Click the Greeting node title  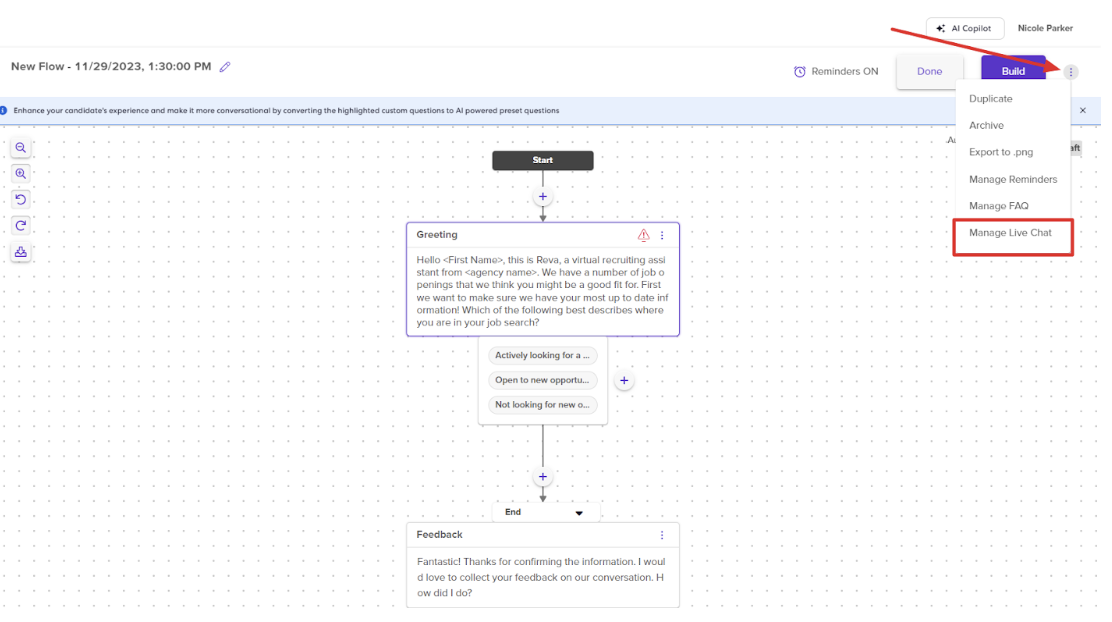tap(437, 235)
